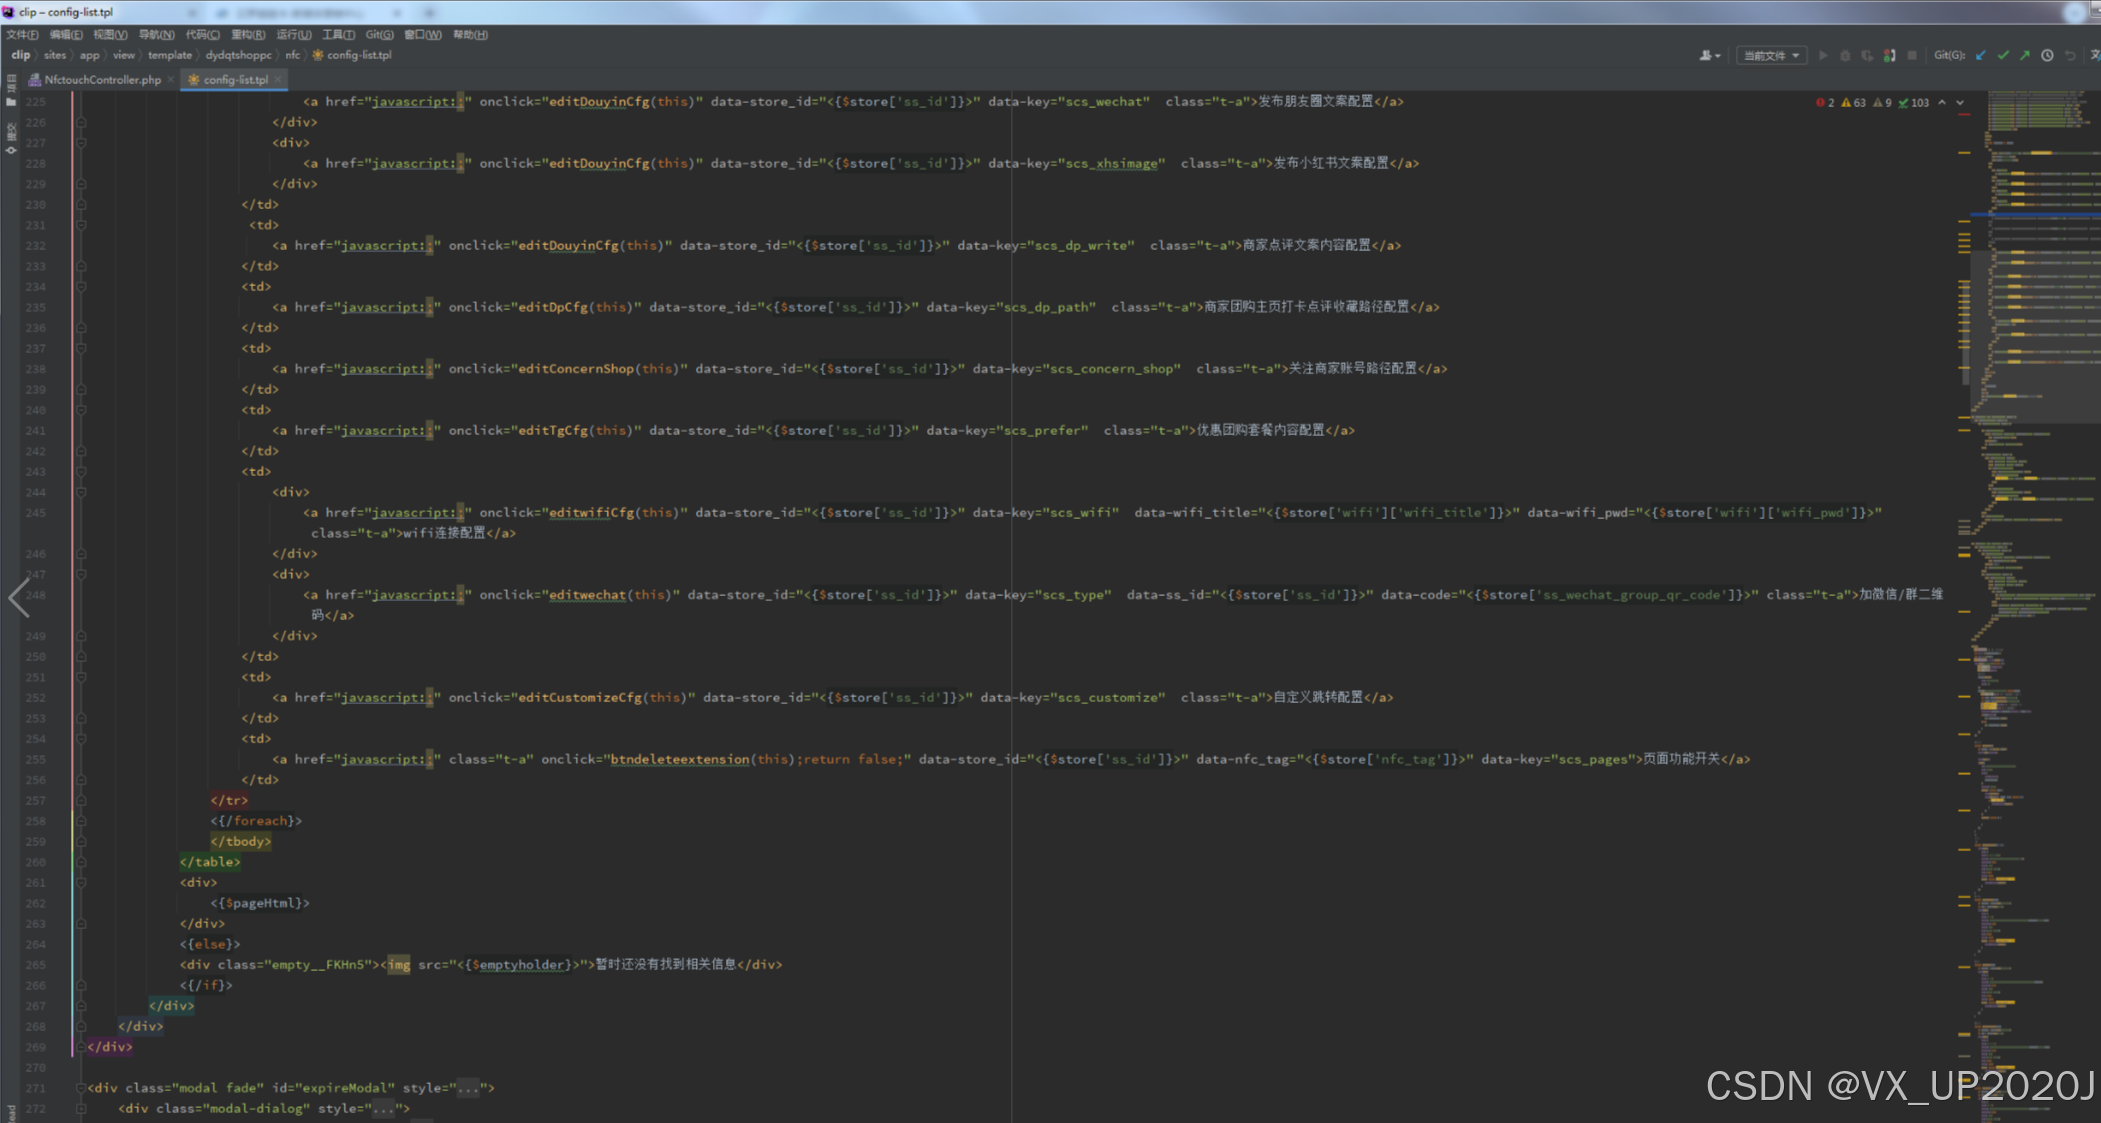Expand the folded expireModal div at line 271
The image size is (2101, 1123).
coord(80,1088)
